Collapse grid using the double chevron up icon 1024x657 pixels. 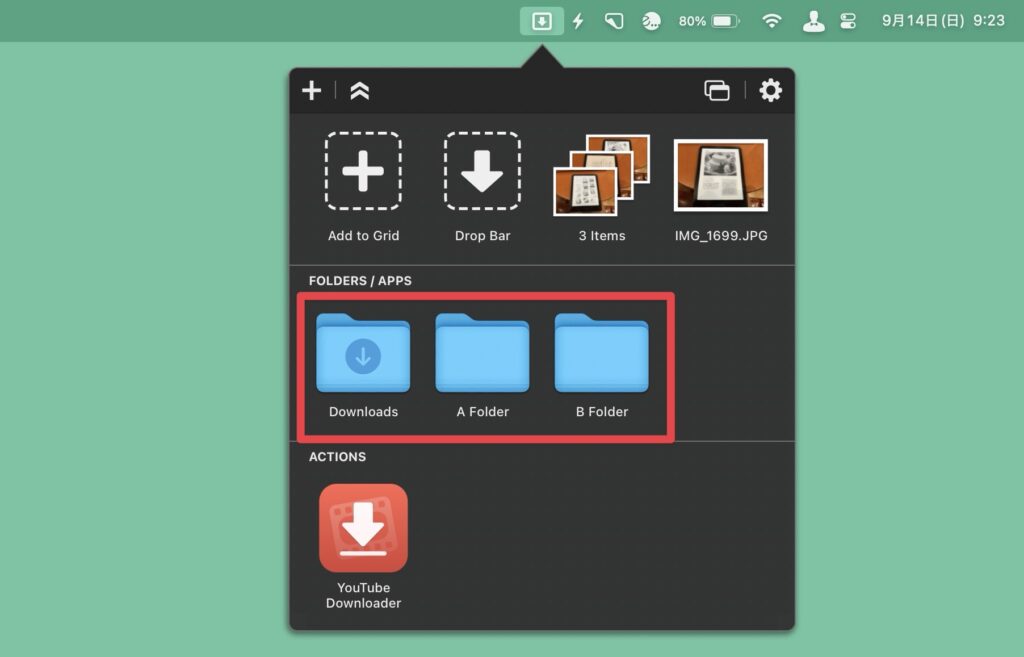point(360,91)
